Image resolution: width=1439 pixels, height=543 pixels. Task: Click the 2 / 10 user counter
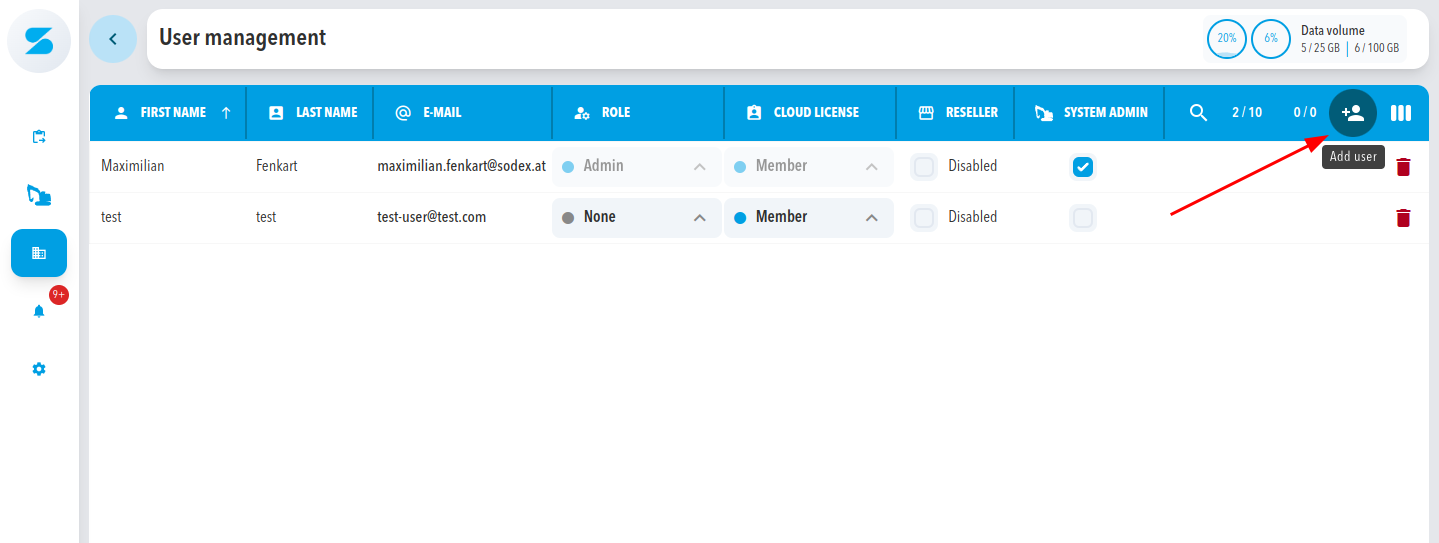coord(1247,113)
